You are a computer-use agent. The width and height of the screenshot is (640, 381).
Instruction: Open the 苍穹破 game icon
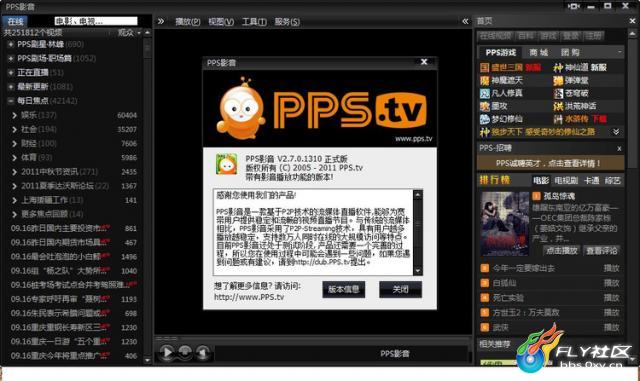click(558, 94)
